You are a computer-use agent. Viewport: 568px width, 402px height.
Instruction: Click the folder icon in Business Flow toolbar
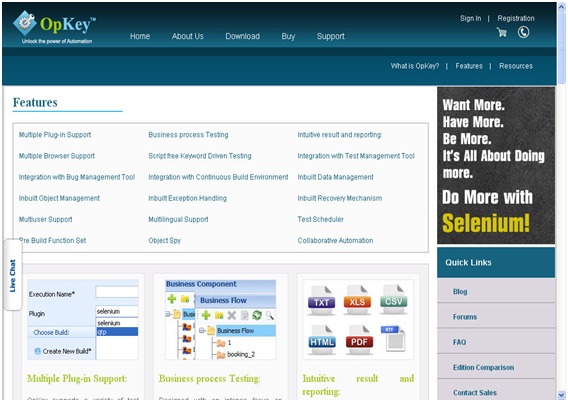219,315
